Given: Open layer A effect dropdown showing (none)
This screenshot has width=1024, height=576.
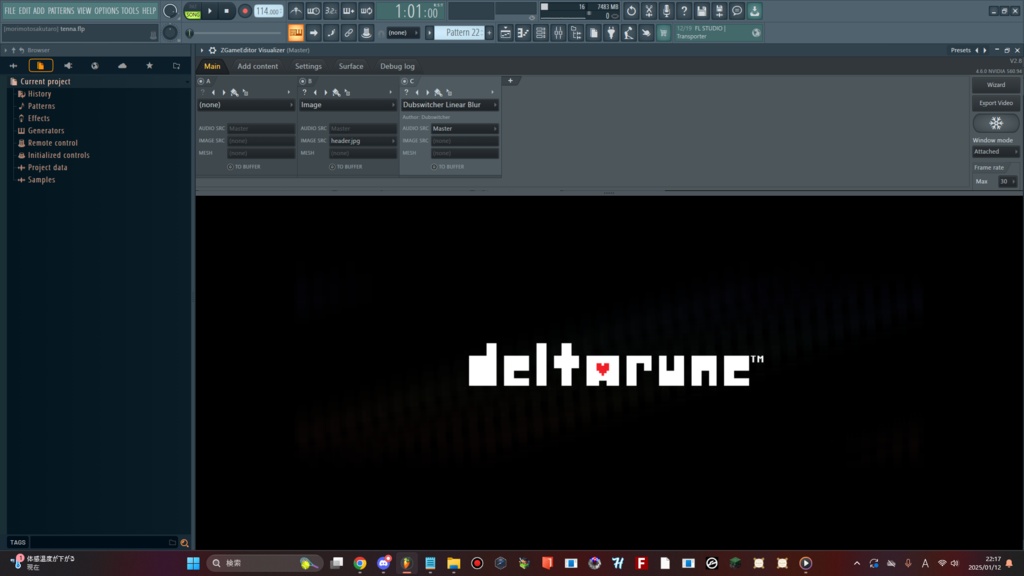Looking at the screenshot, I should click(x=246, y=104).
